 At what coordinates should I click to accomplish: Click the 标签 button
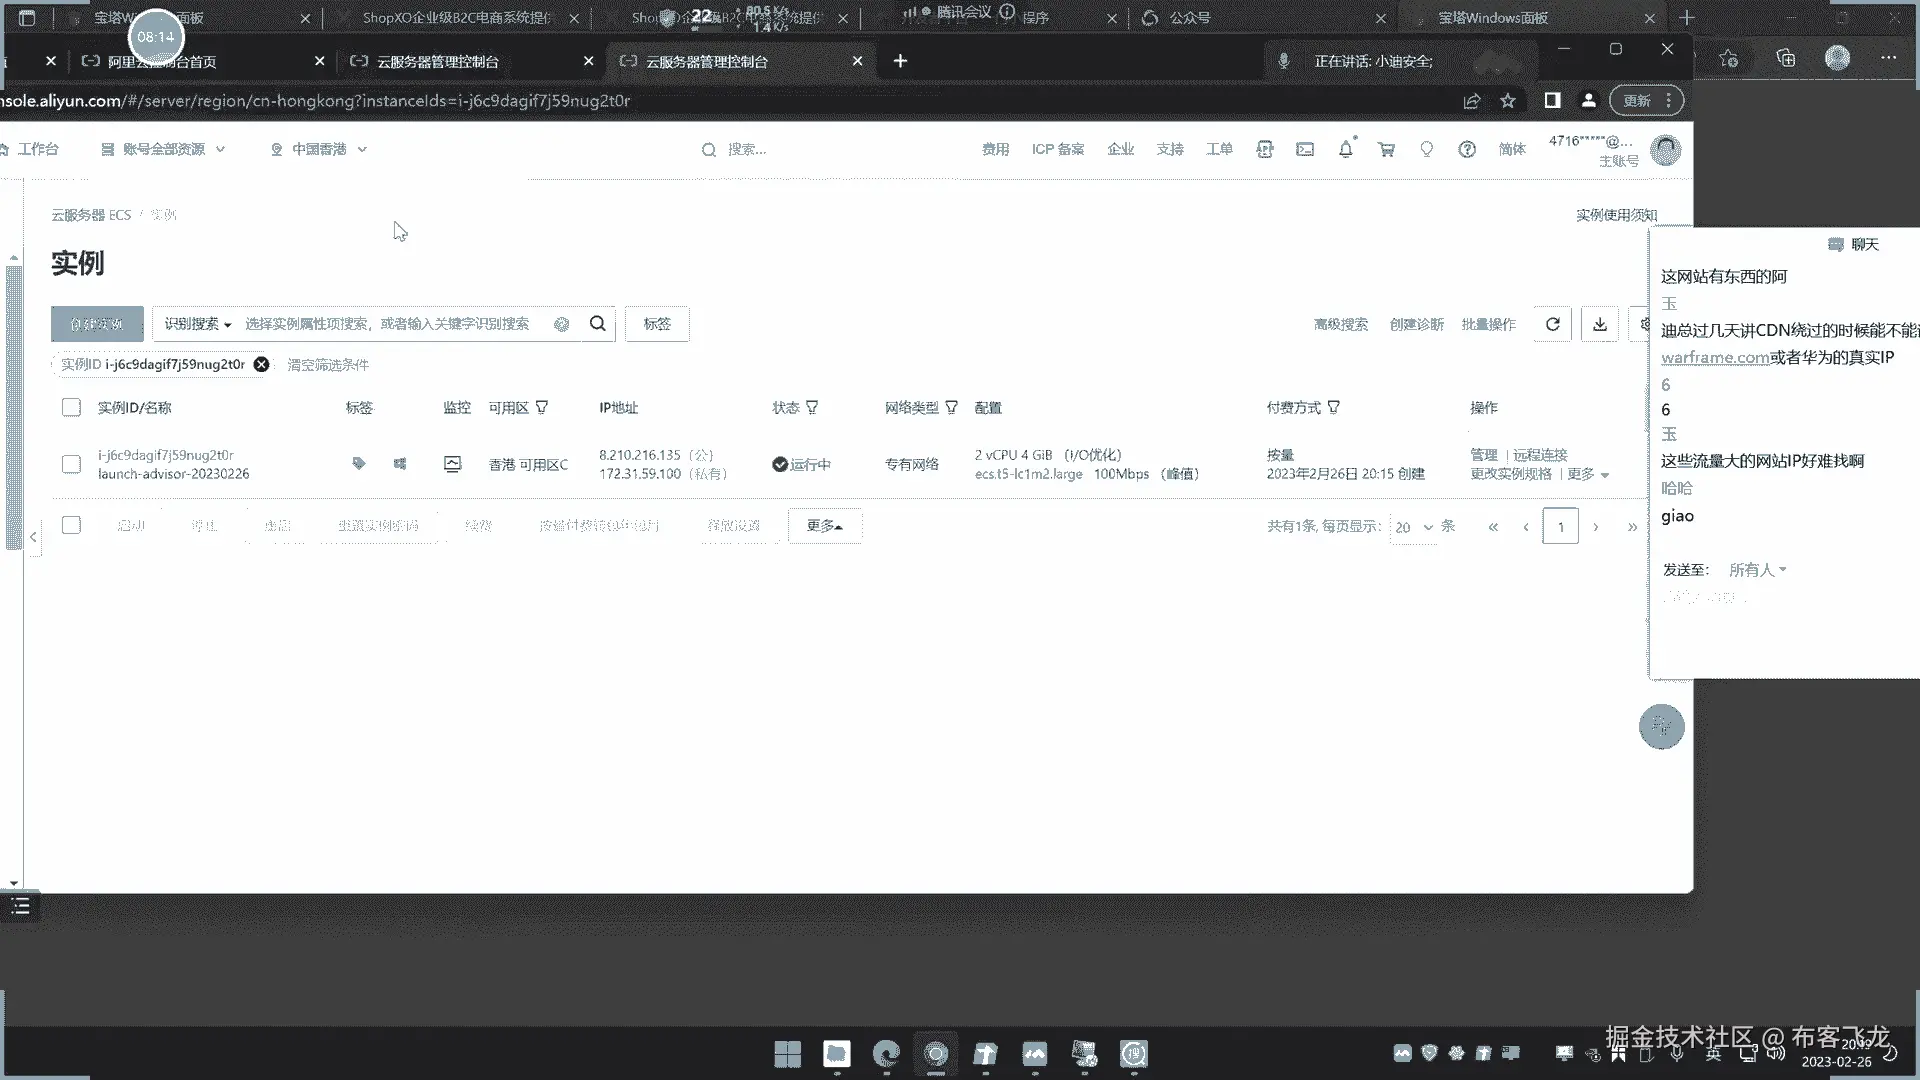(x=657, y=324)
